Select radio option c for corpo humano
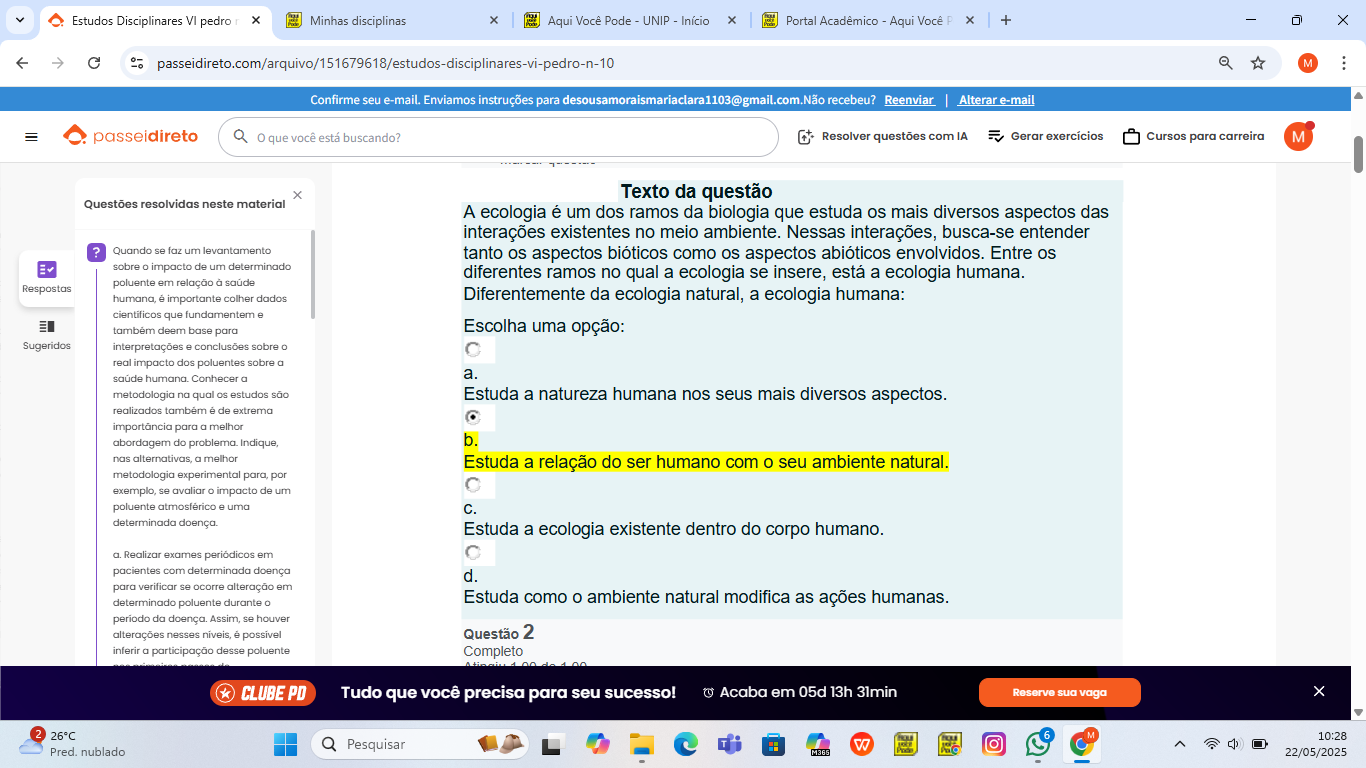 point(474,485)
